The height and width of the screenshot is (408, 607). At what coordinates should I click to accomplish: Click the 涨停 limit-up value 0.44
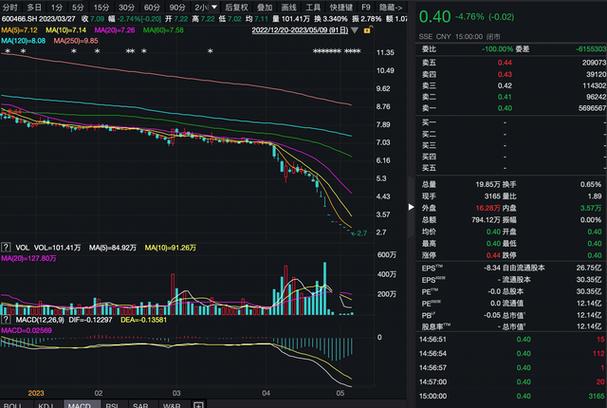pyautogui.click(x=493, y=255)
